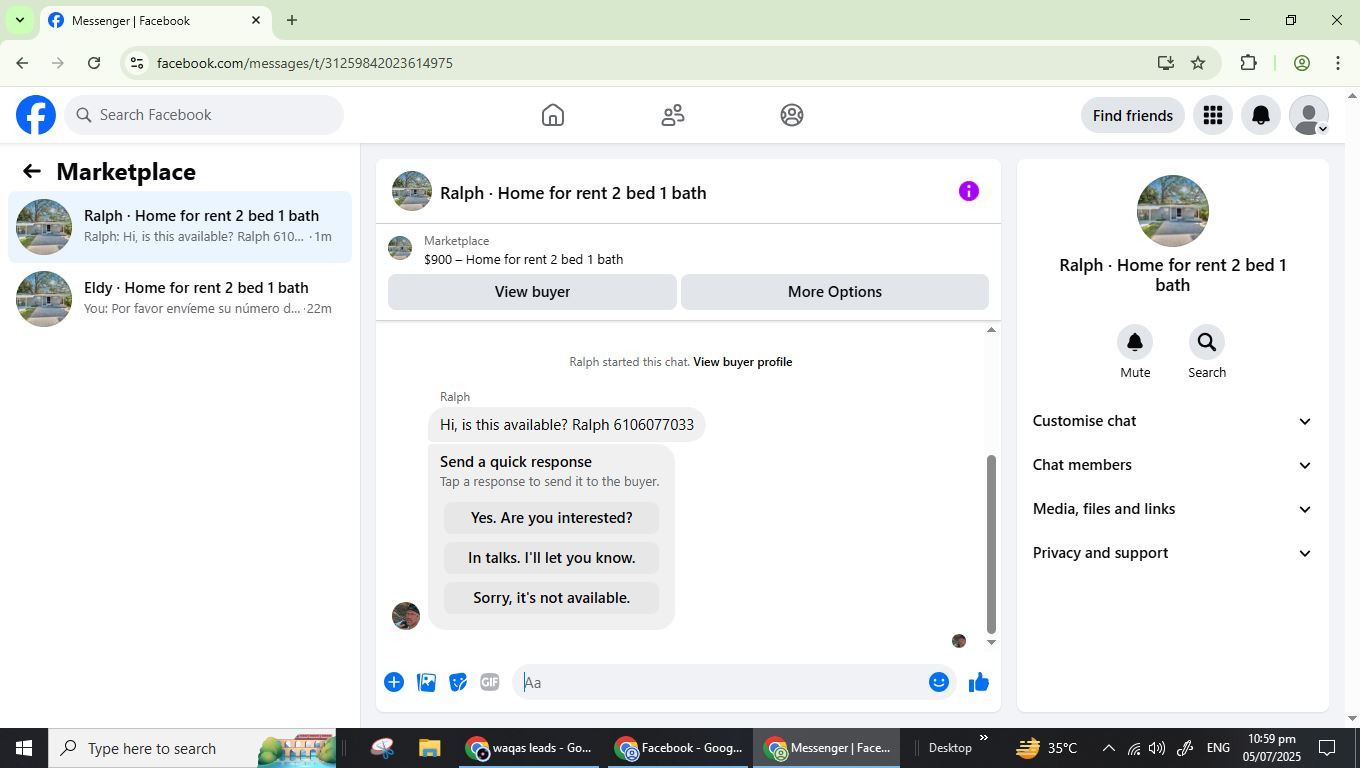
Task: Click the address bar URL
Action: pyautogui.click(x=305, y=63)
